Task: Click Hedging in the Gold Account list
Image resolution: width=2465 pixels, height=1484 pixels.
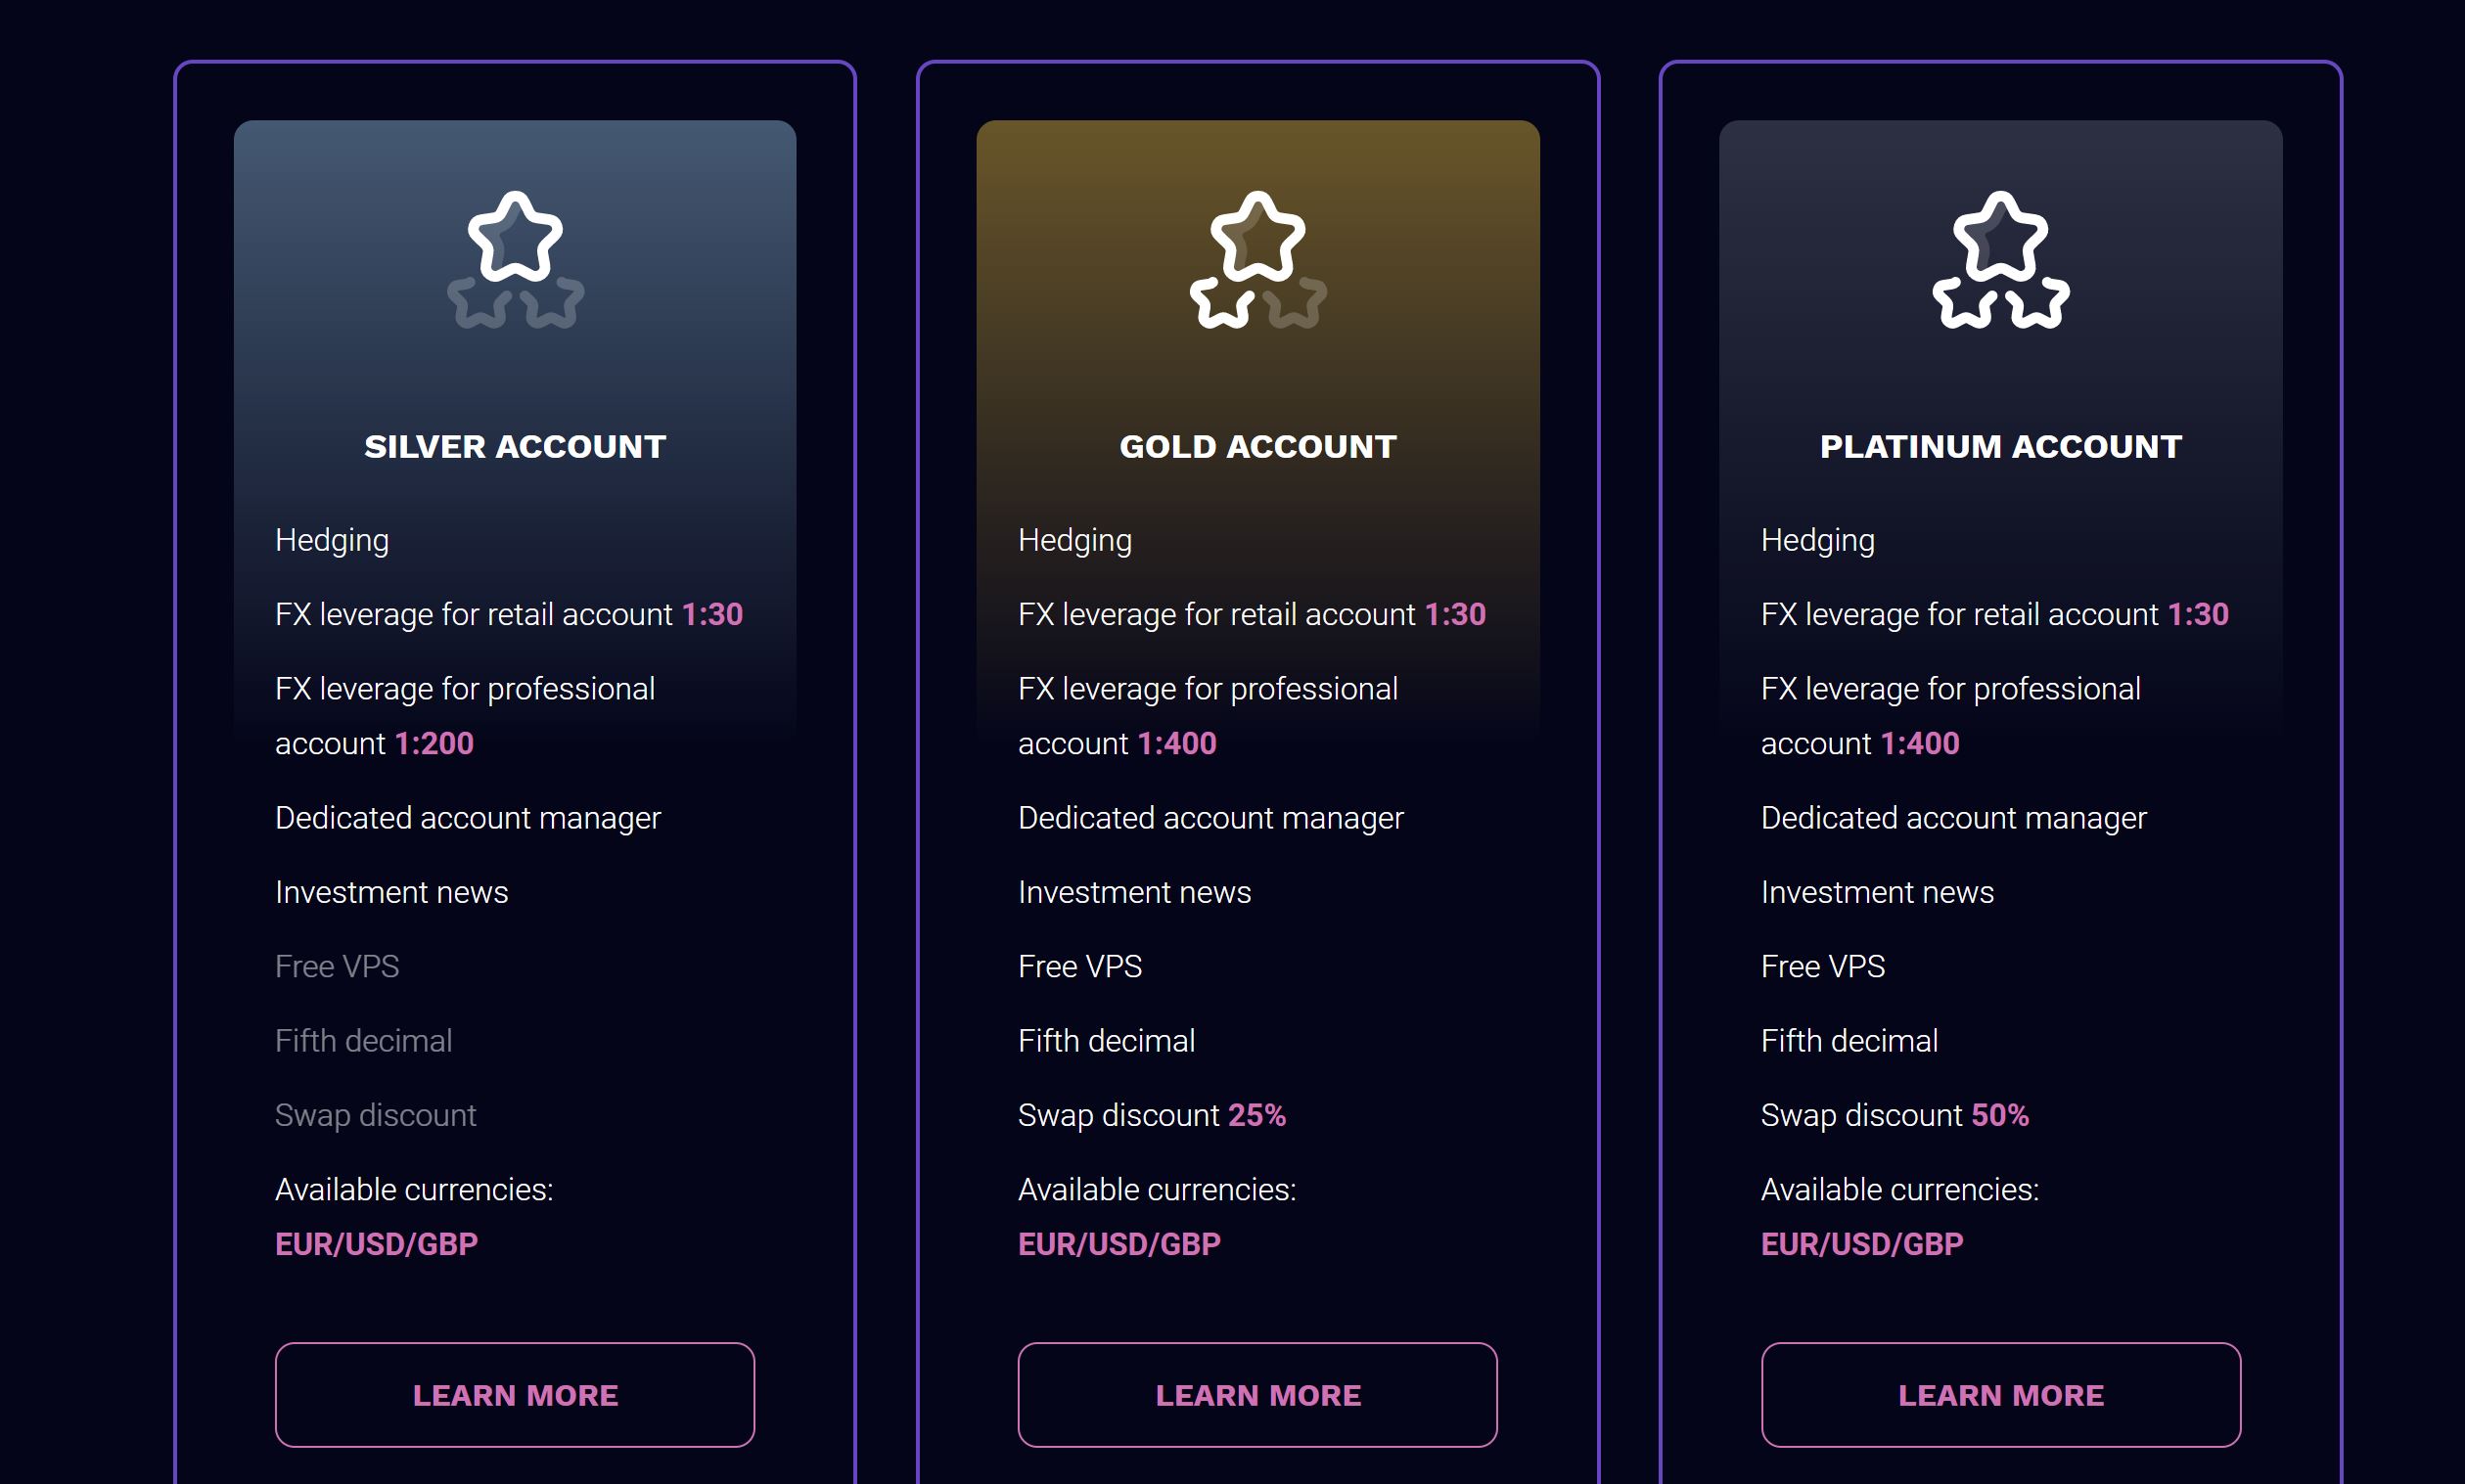Action: click(x=1075, y=540)
